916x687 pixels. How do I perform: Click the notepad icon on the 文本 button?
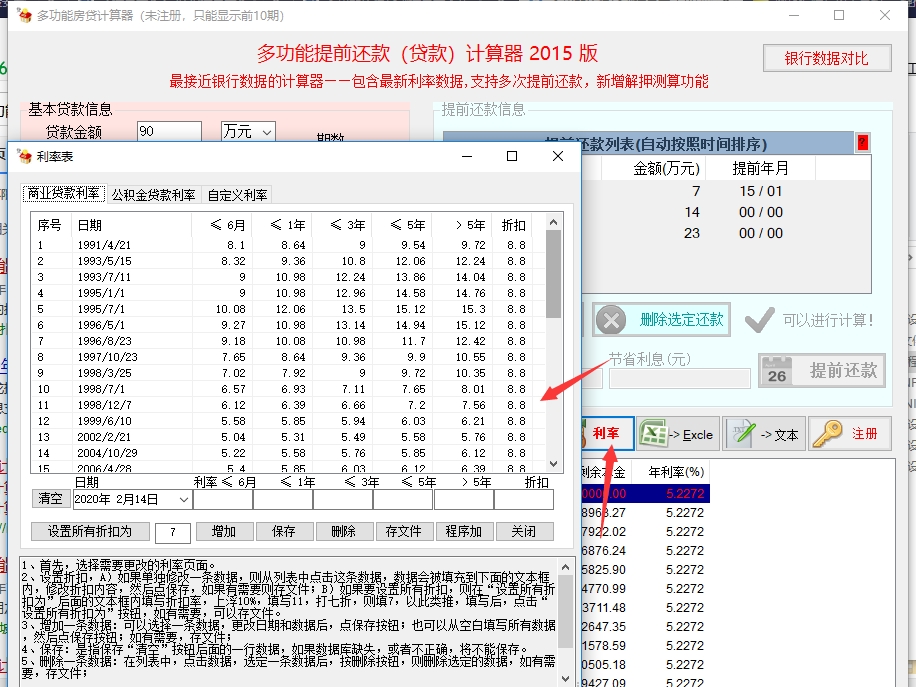pyautogui.click(x=742, y=434)
